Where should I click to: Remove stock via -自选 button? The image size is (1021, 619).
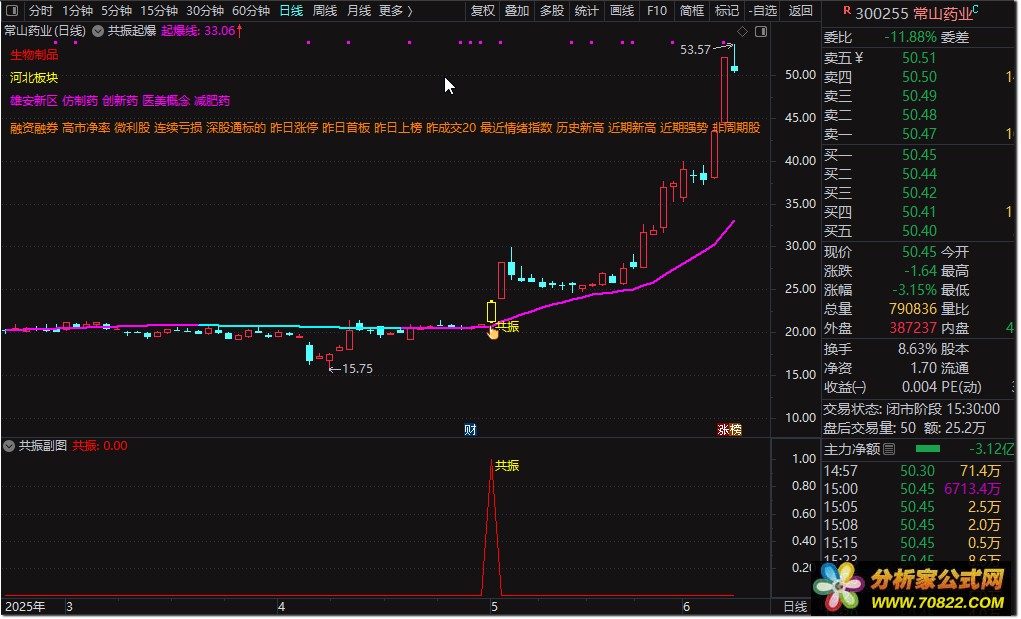pyautogui.click(x=763, y=10)
